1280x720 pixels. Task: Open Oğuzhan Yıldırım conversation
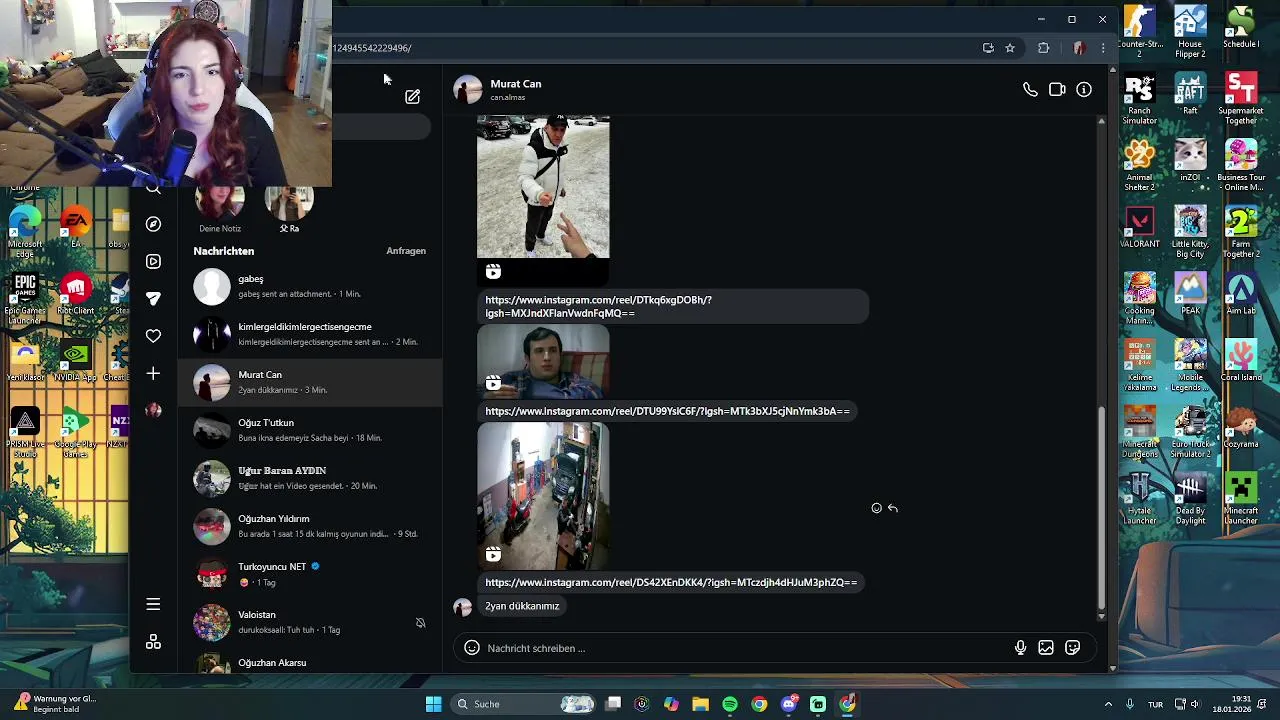[310, 526]
